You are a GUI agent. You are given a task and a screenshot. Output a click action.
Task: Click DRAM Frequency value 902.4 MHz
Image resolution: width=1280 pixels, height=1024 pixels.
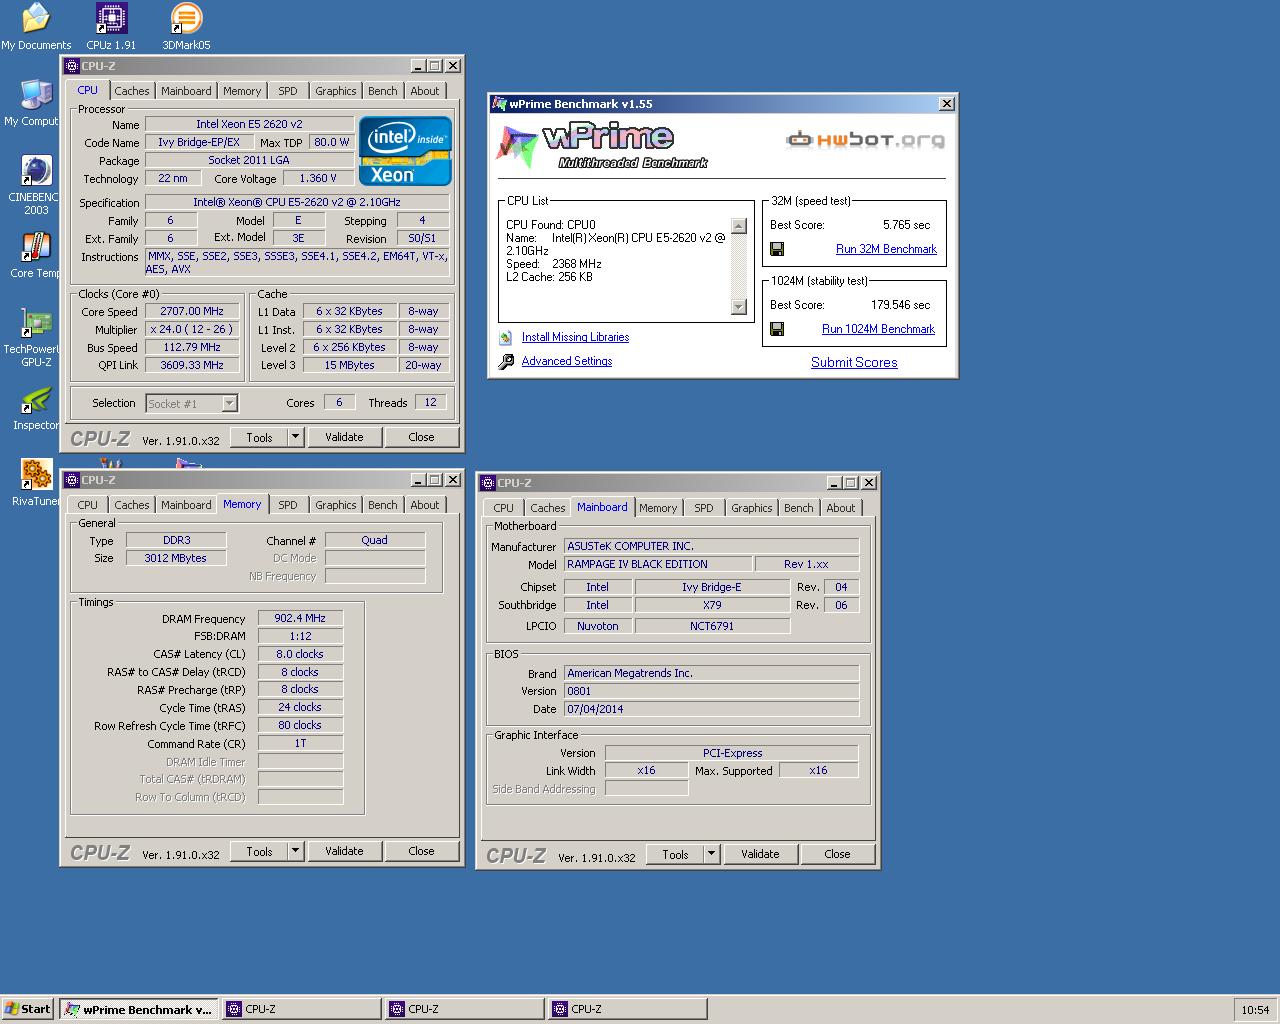point(300,618)
